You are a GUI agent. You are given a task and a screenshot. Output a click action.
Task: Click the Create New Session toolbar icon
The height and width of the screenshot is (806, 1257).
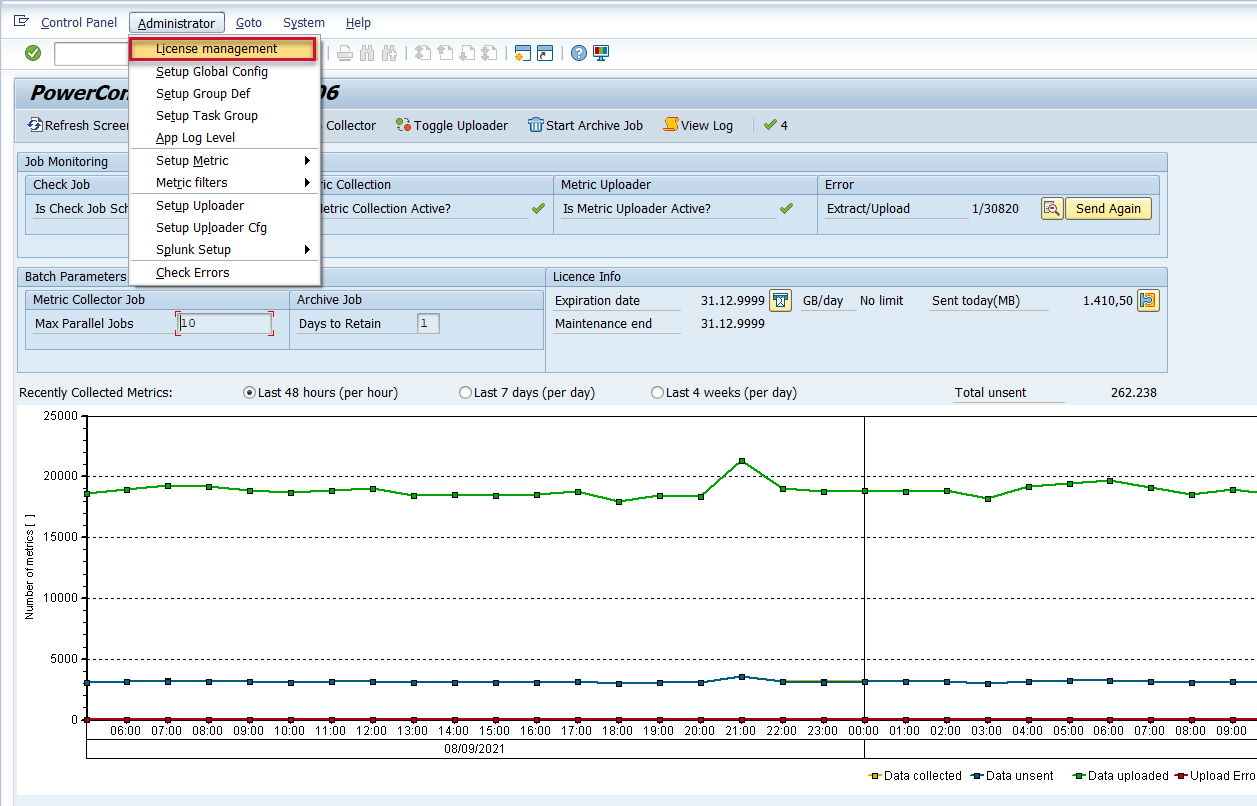tap(521, 53)
